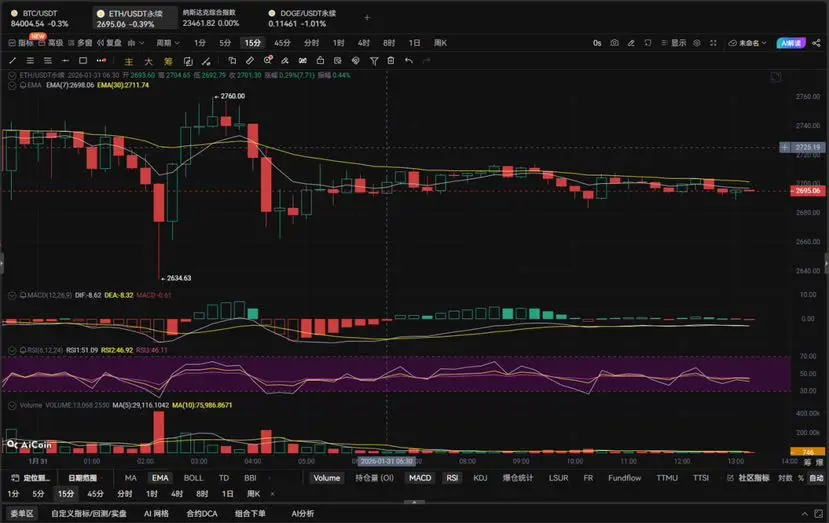
Task: Switch to the DOGE/USDT永续 symbol tab
Action: 302,18
